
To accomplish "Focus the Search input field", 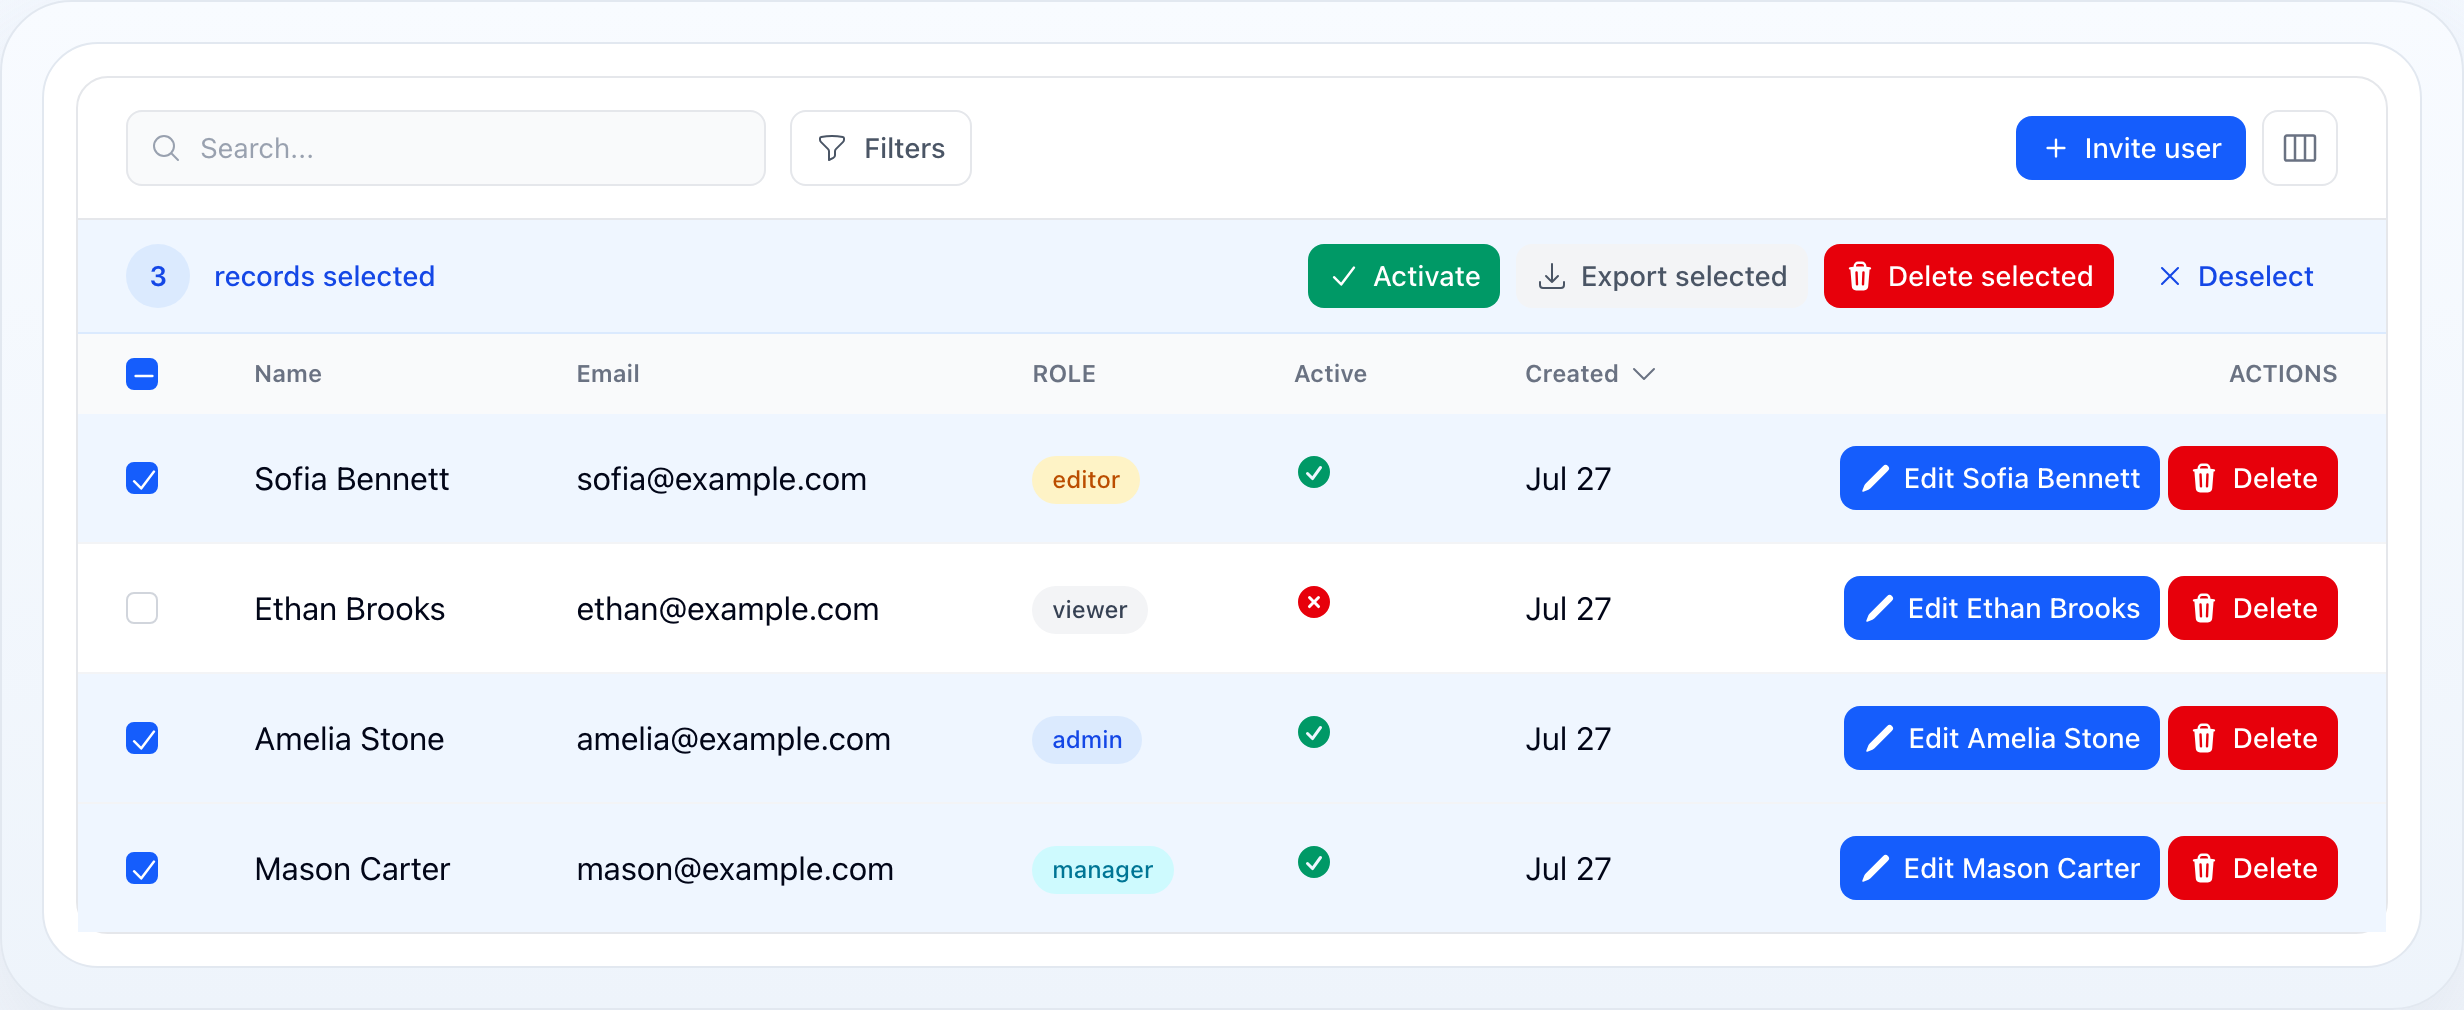I will point(446,148).
